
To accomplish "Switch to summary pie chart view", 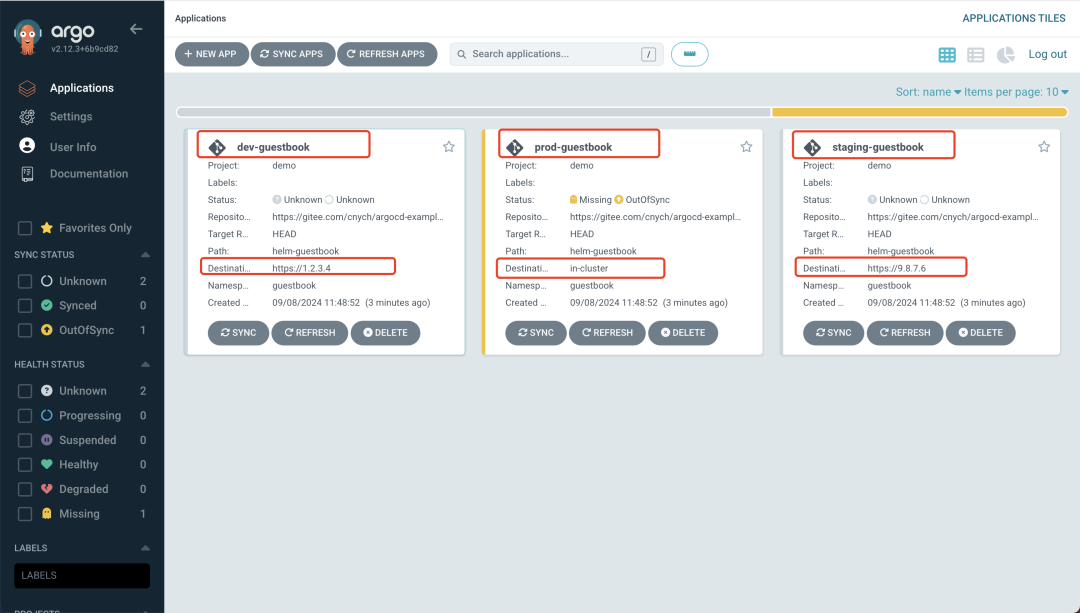I will click(x=1006, y=55).
